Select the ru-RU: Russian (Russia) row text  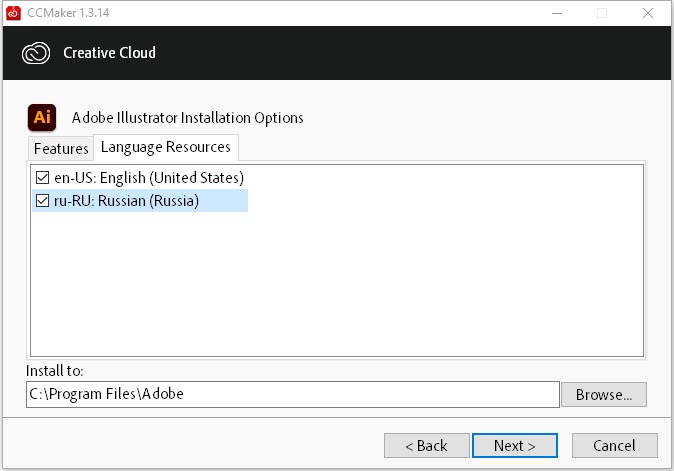pyautogui.click(x=126, y=201)
